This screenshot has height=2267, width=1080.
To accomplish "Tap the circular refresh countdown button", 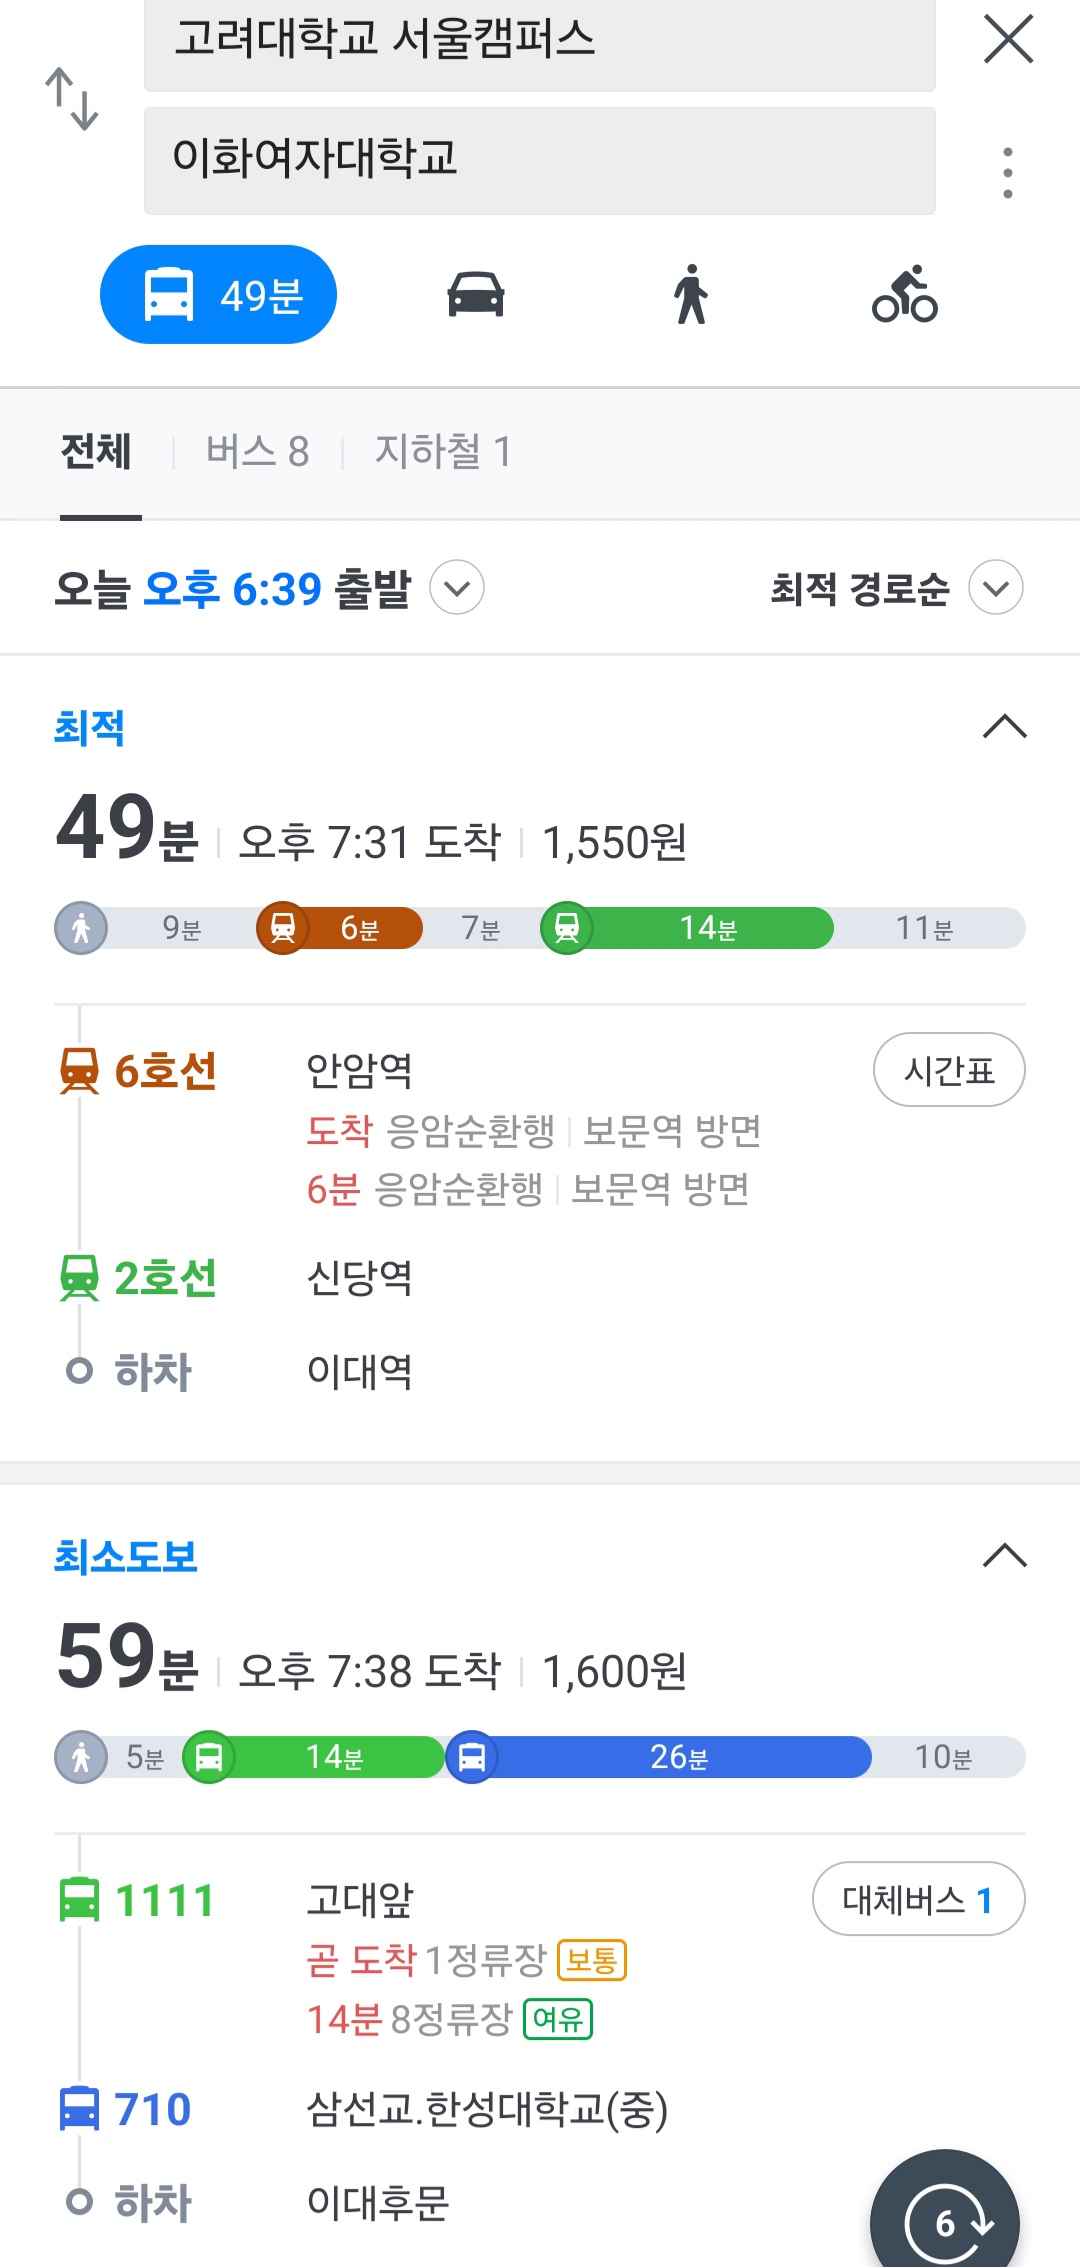I will (x=945, y=2221).
